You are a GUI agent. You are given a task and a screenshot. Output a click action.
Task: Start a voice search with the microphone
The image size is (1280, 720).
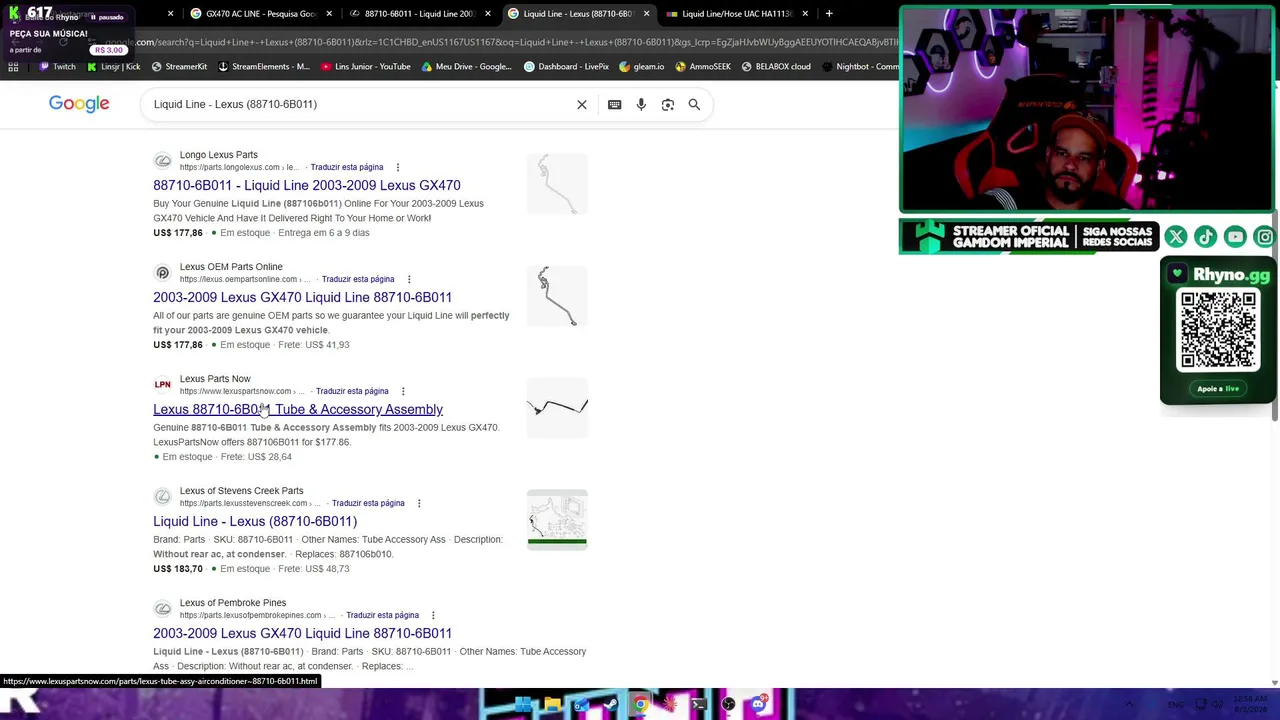click(x=641, y=104)
